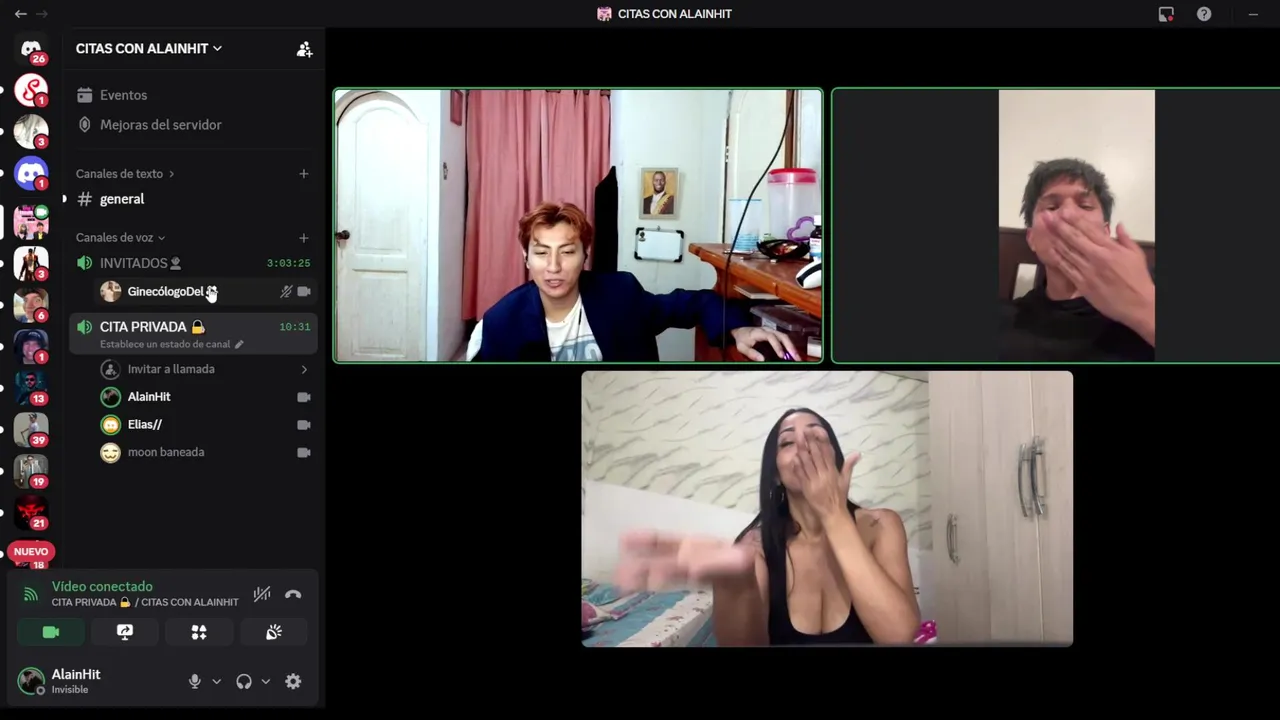This screenshot has width=1280, height=720.
Task: Click the 3:03:25 INVITADOS timer
Action: pyautogui.click(x=288, y=263)
